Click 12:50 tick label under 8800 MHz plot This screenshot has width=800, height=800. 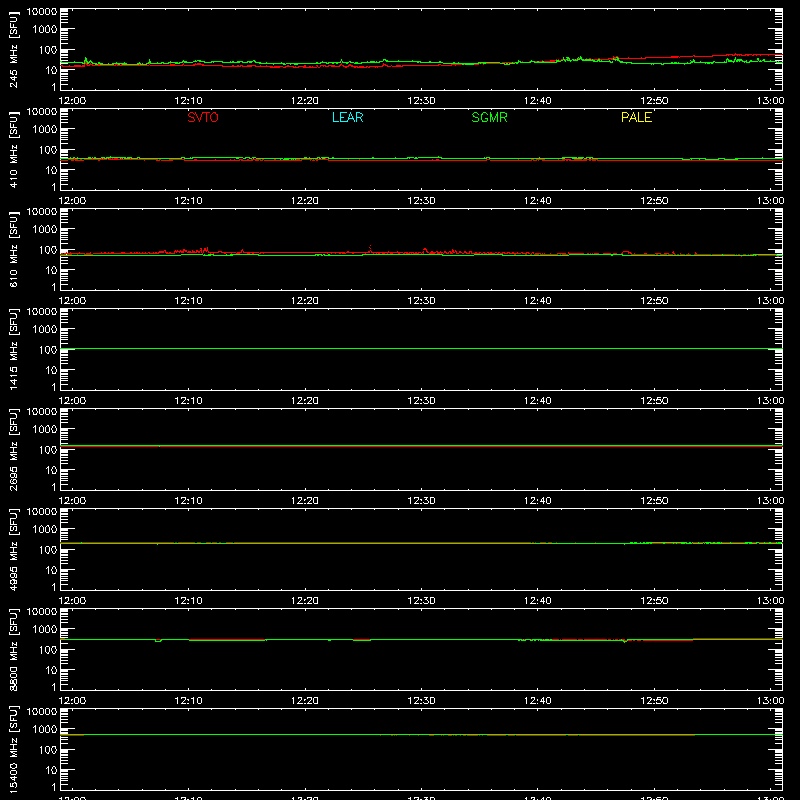pyautogui.click(x=654, y=701)
